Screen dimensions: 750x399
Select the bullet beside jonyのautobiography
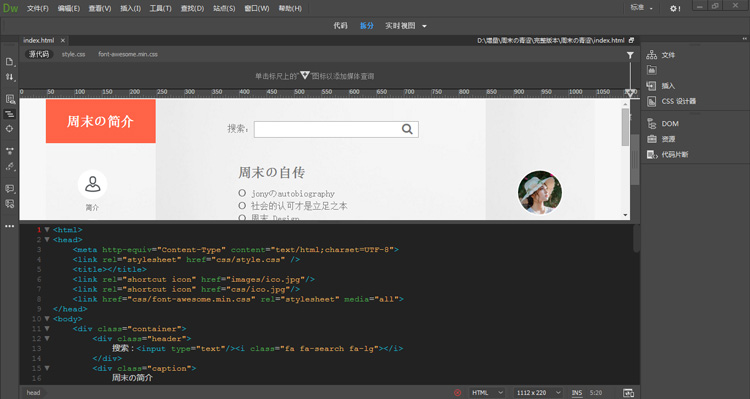(242, 193)
